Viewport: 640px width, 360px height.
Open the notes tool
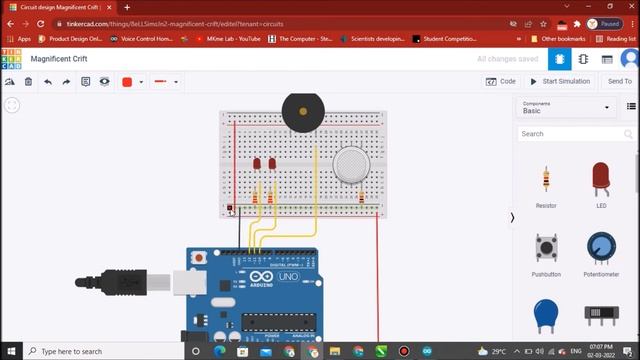85,82
